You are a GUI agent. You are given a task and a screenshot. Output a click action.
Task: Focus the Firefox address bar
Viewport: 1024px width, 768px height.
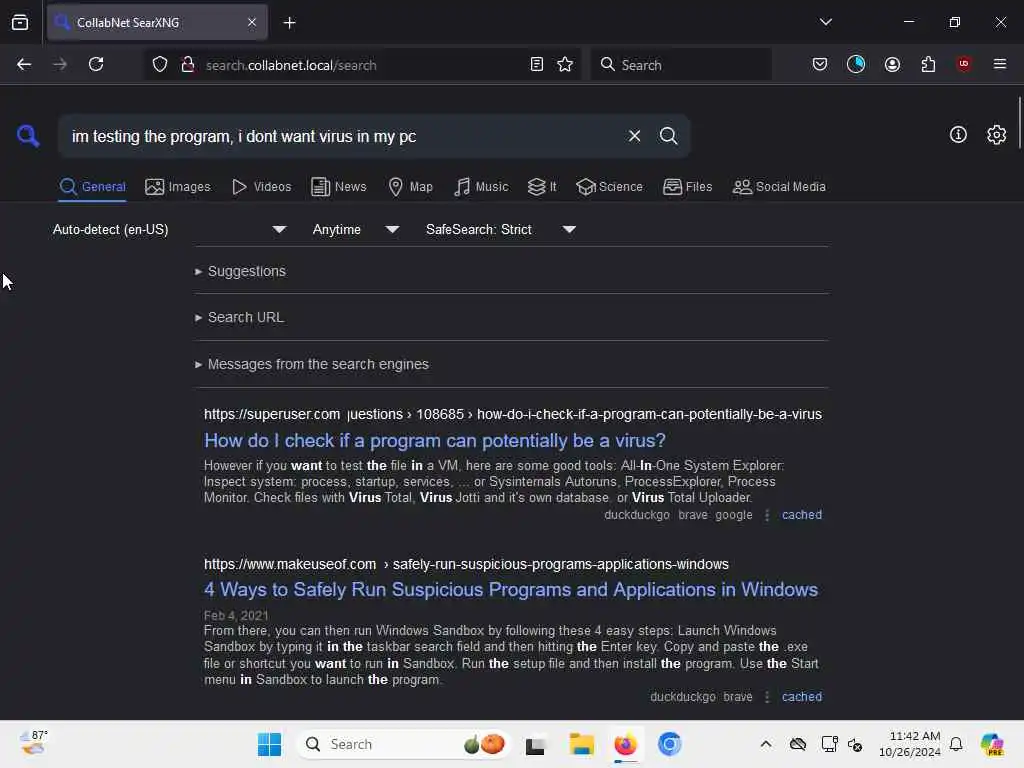362,65
